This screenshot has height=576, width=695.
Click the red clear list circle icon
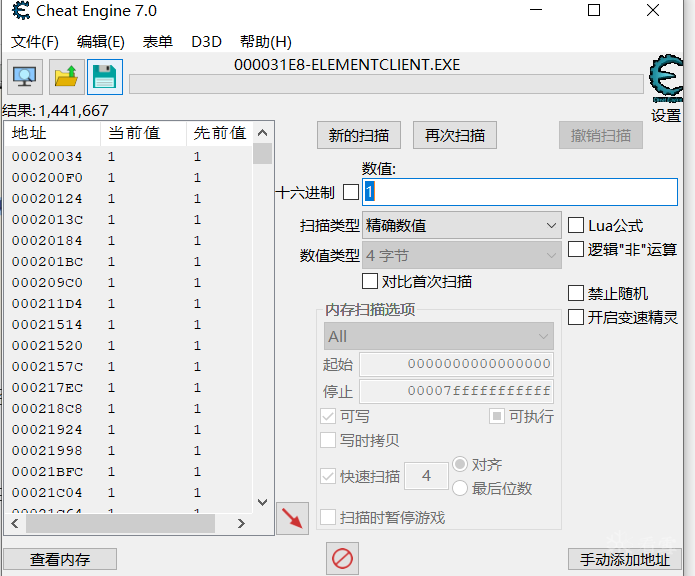(x=342, y=558)
